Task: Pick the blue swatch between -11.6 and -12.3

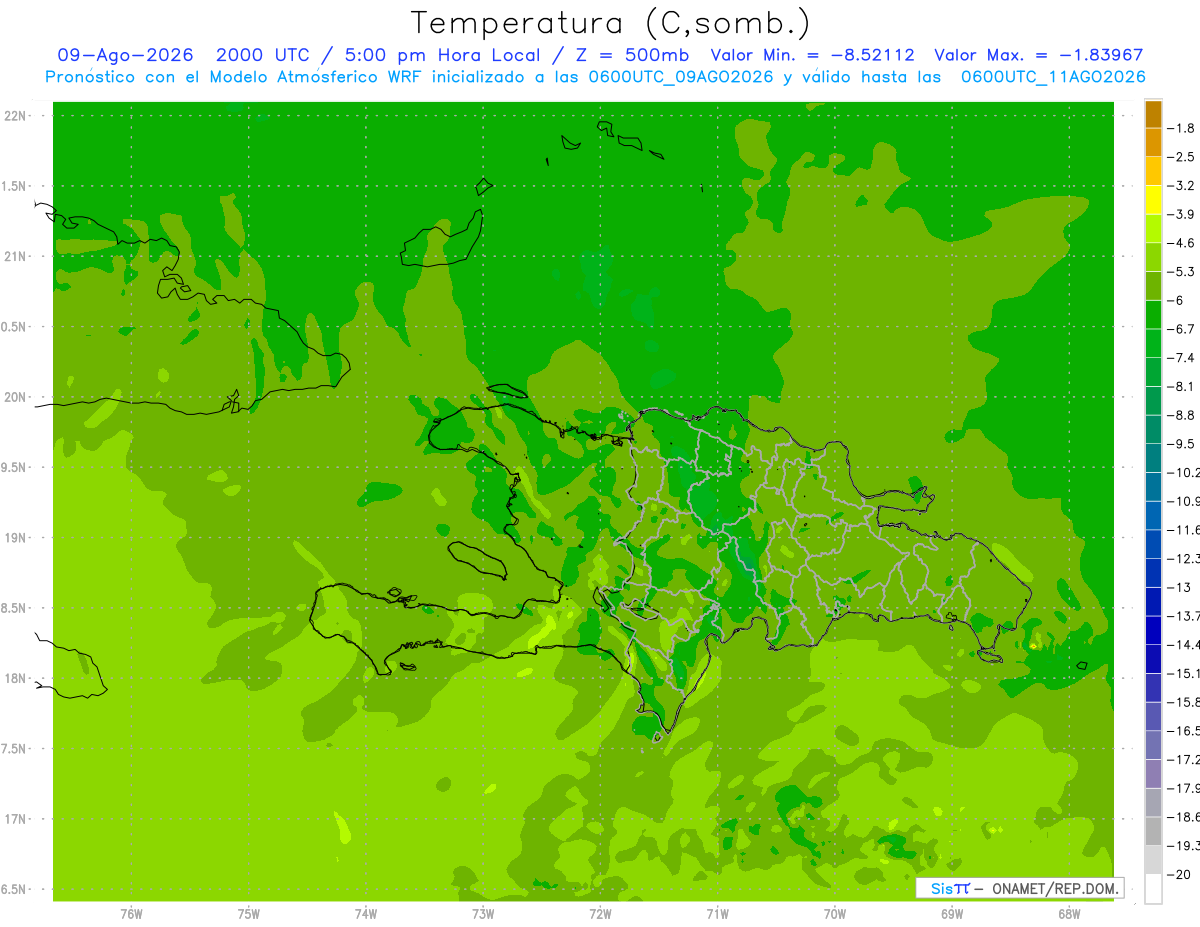Action: (1153, 544)
